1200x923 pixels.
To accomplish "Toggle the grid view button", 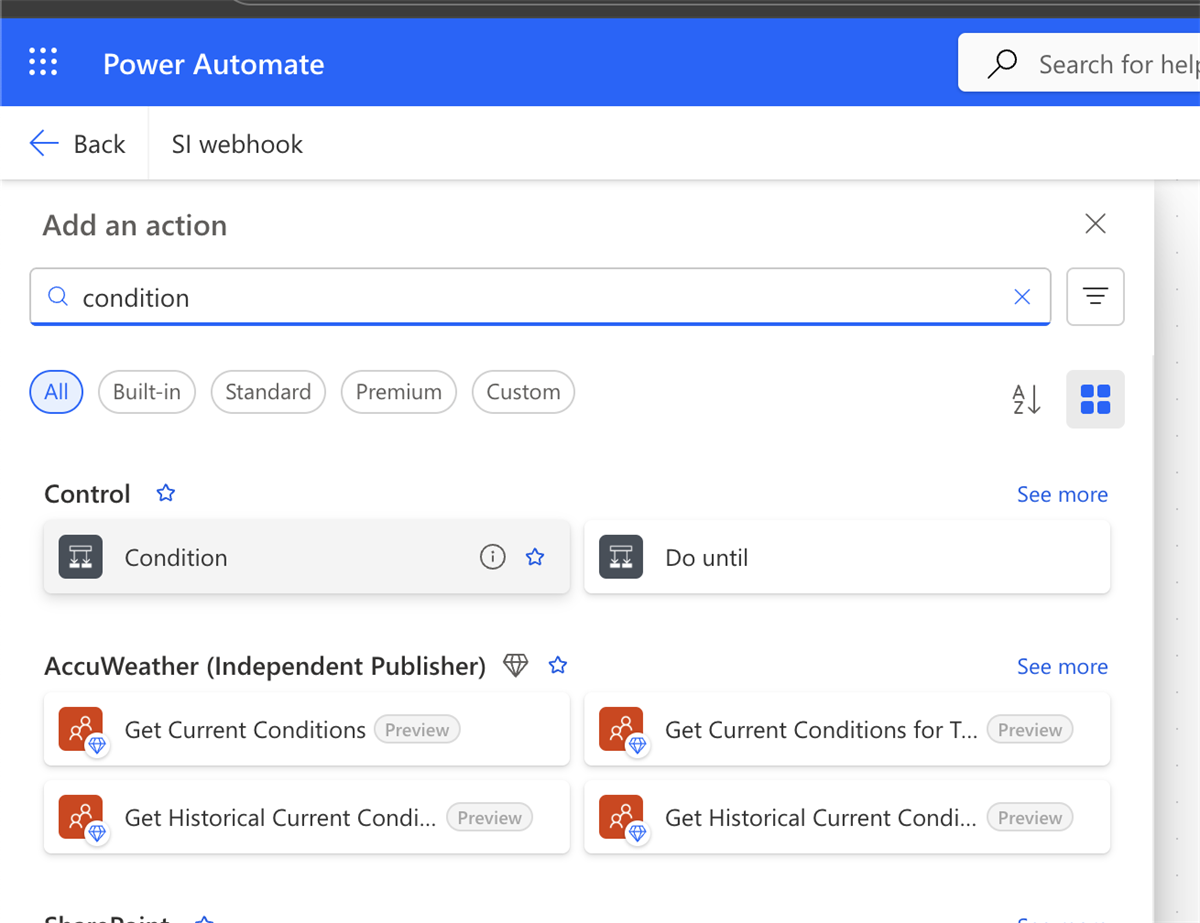I will (x=1095, y=399).
